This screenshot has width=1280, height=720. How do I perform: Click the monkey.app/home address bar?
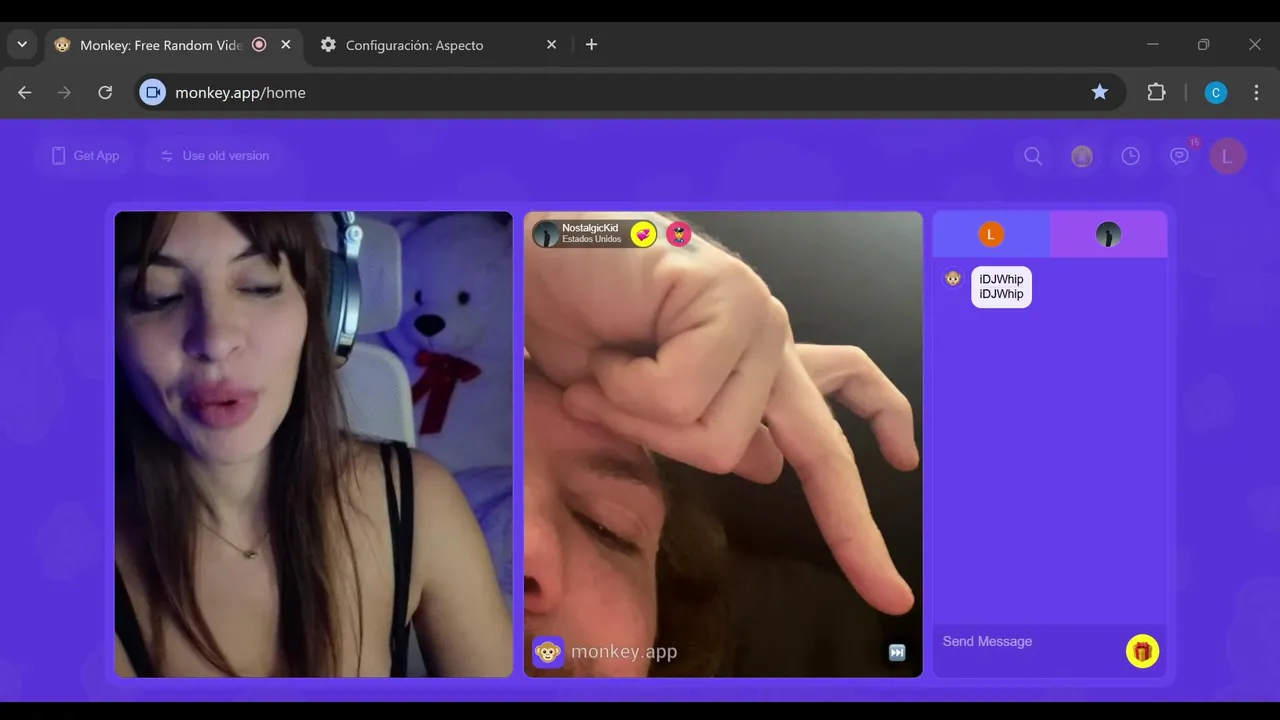point(630,92)
